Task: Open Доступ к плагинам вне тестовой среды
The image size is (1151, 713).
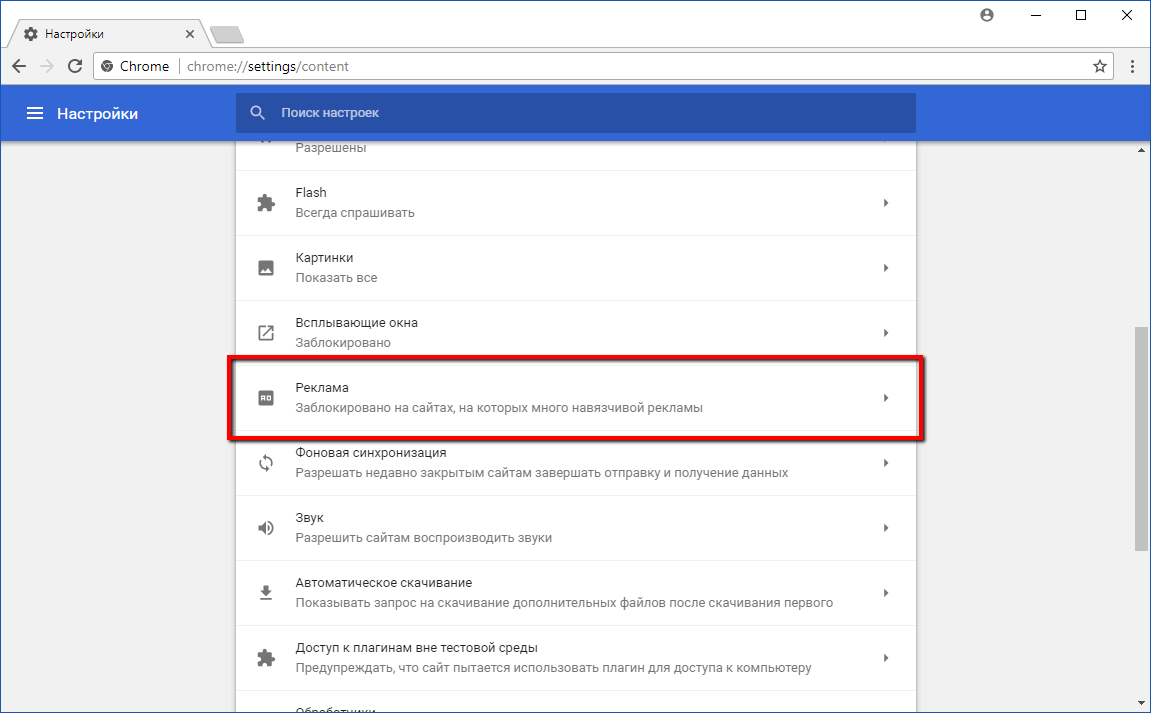Action: 576,658
